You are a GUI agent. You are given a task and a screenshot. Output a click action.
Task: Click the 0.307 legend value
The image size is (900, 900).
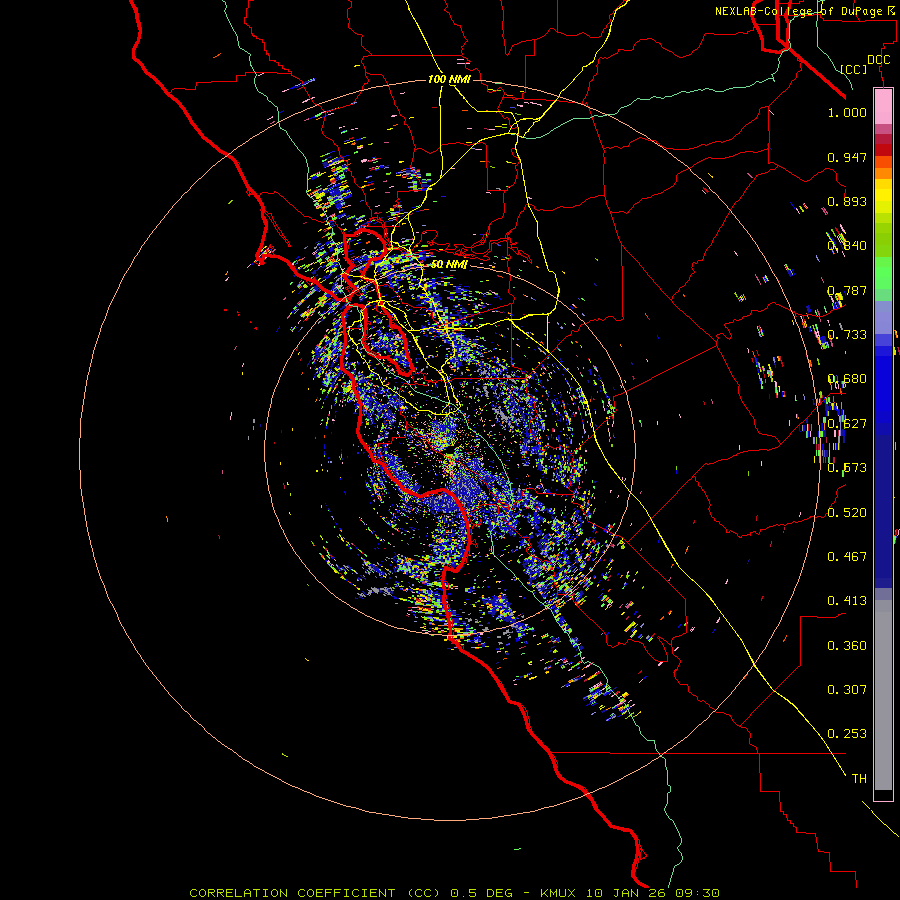pos(847,690)
